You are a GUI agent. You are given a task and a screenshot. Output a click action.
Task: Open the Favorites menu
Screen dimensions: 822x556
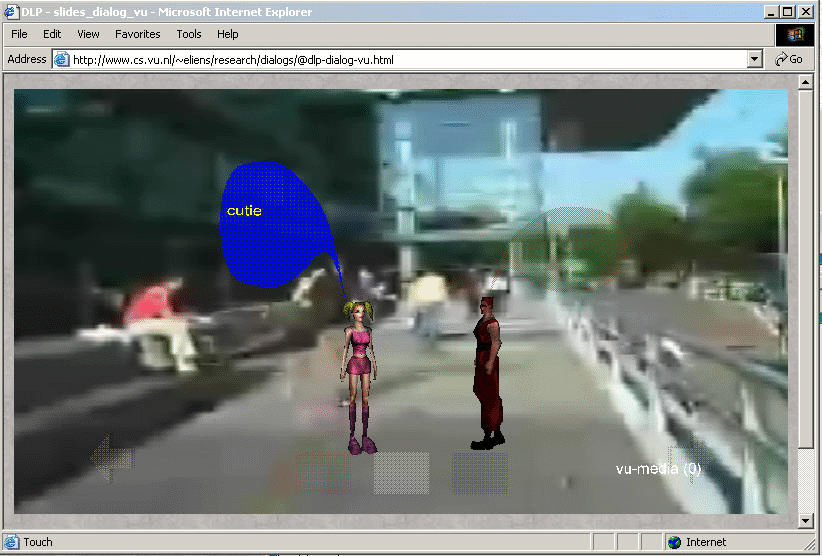(137, 34)
